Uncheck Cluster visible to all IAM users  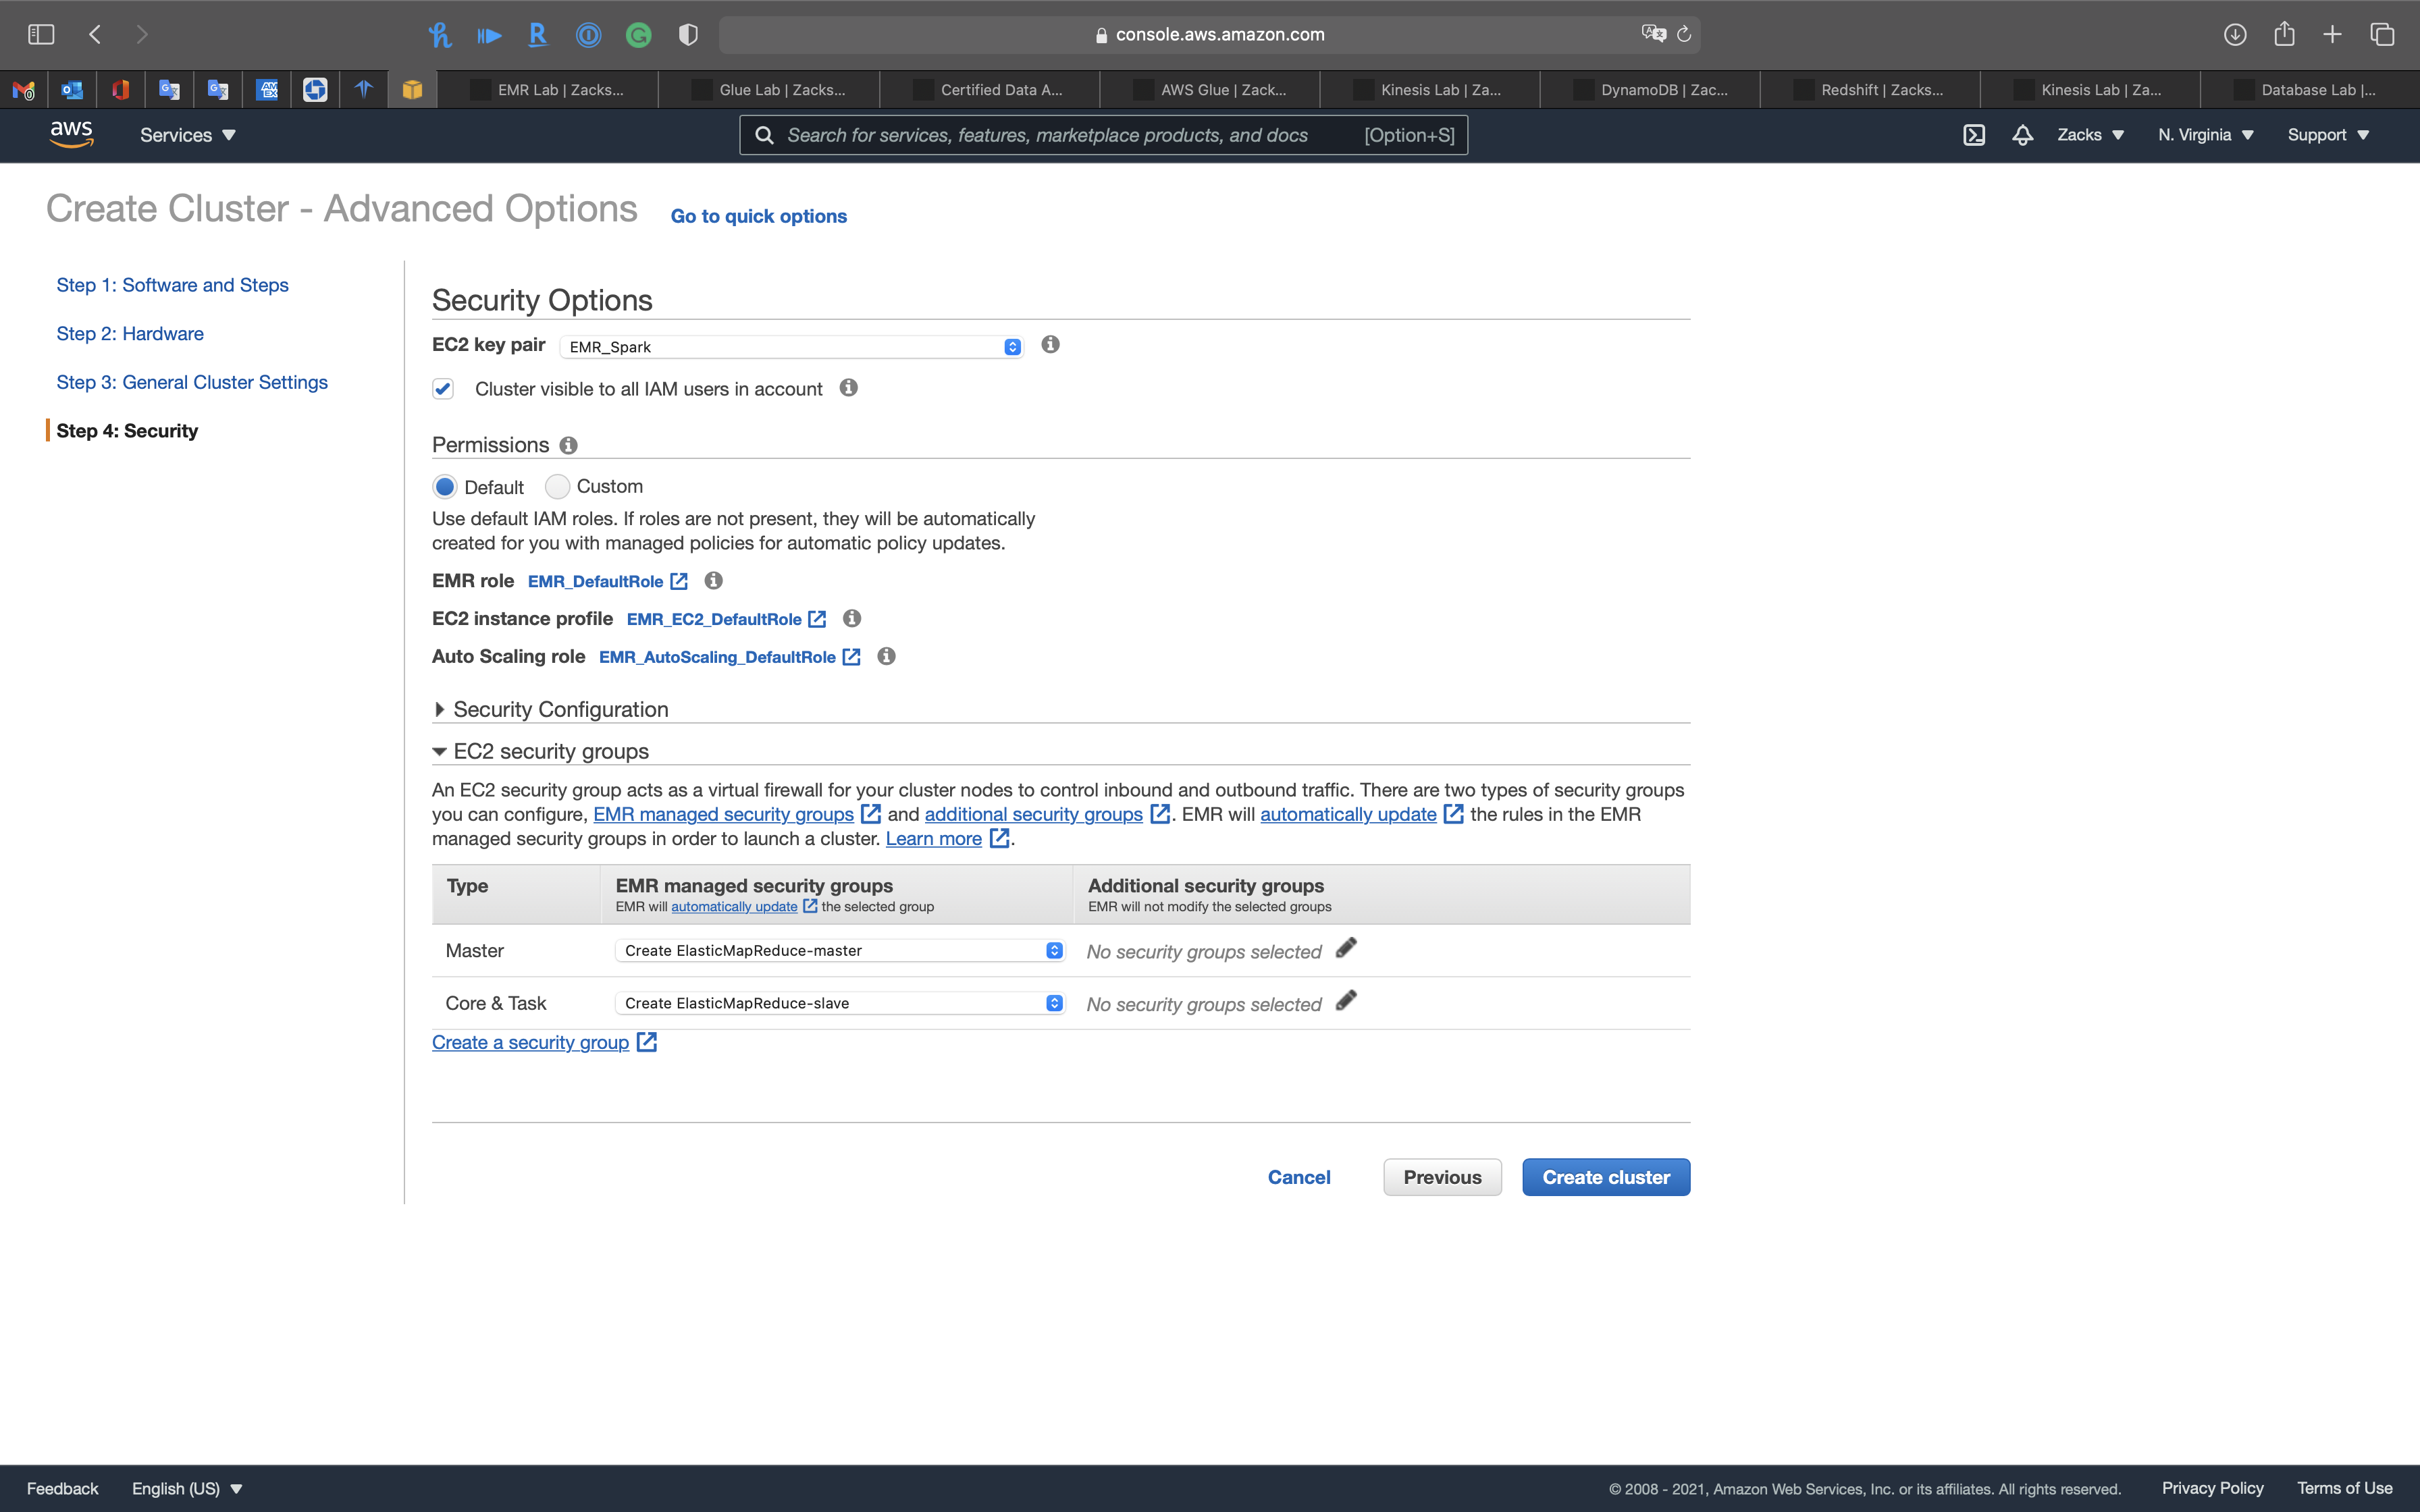[x=443, y=389]
